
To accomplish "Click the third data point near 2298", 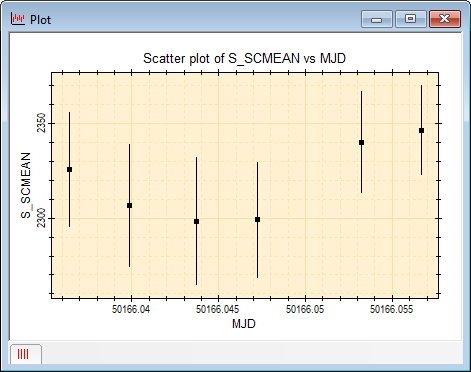I will (196, 221).
